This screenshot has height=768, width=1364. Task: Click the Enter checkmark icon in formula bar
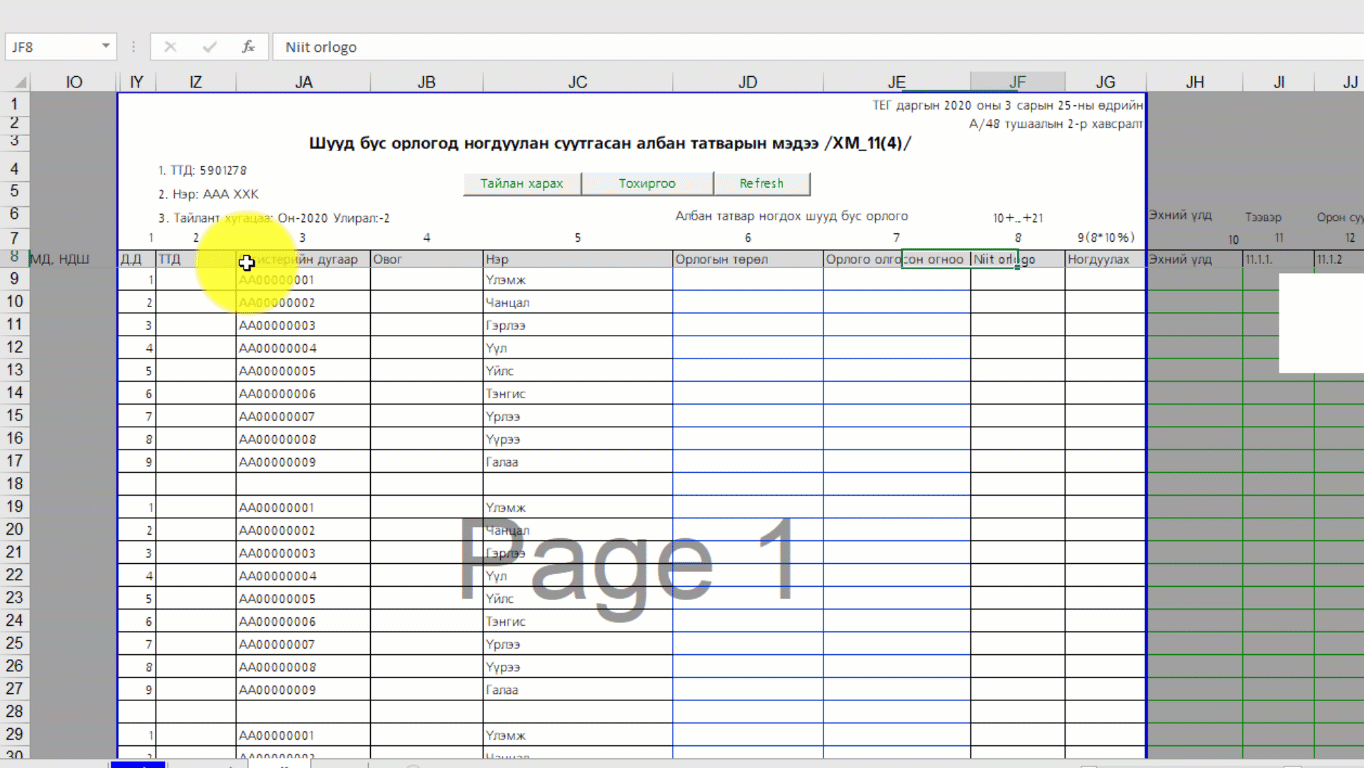[209, 47]
